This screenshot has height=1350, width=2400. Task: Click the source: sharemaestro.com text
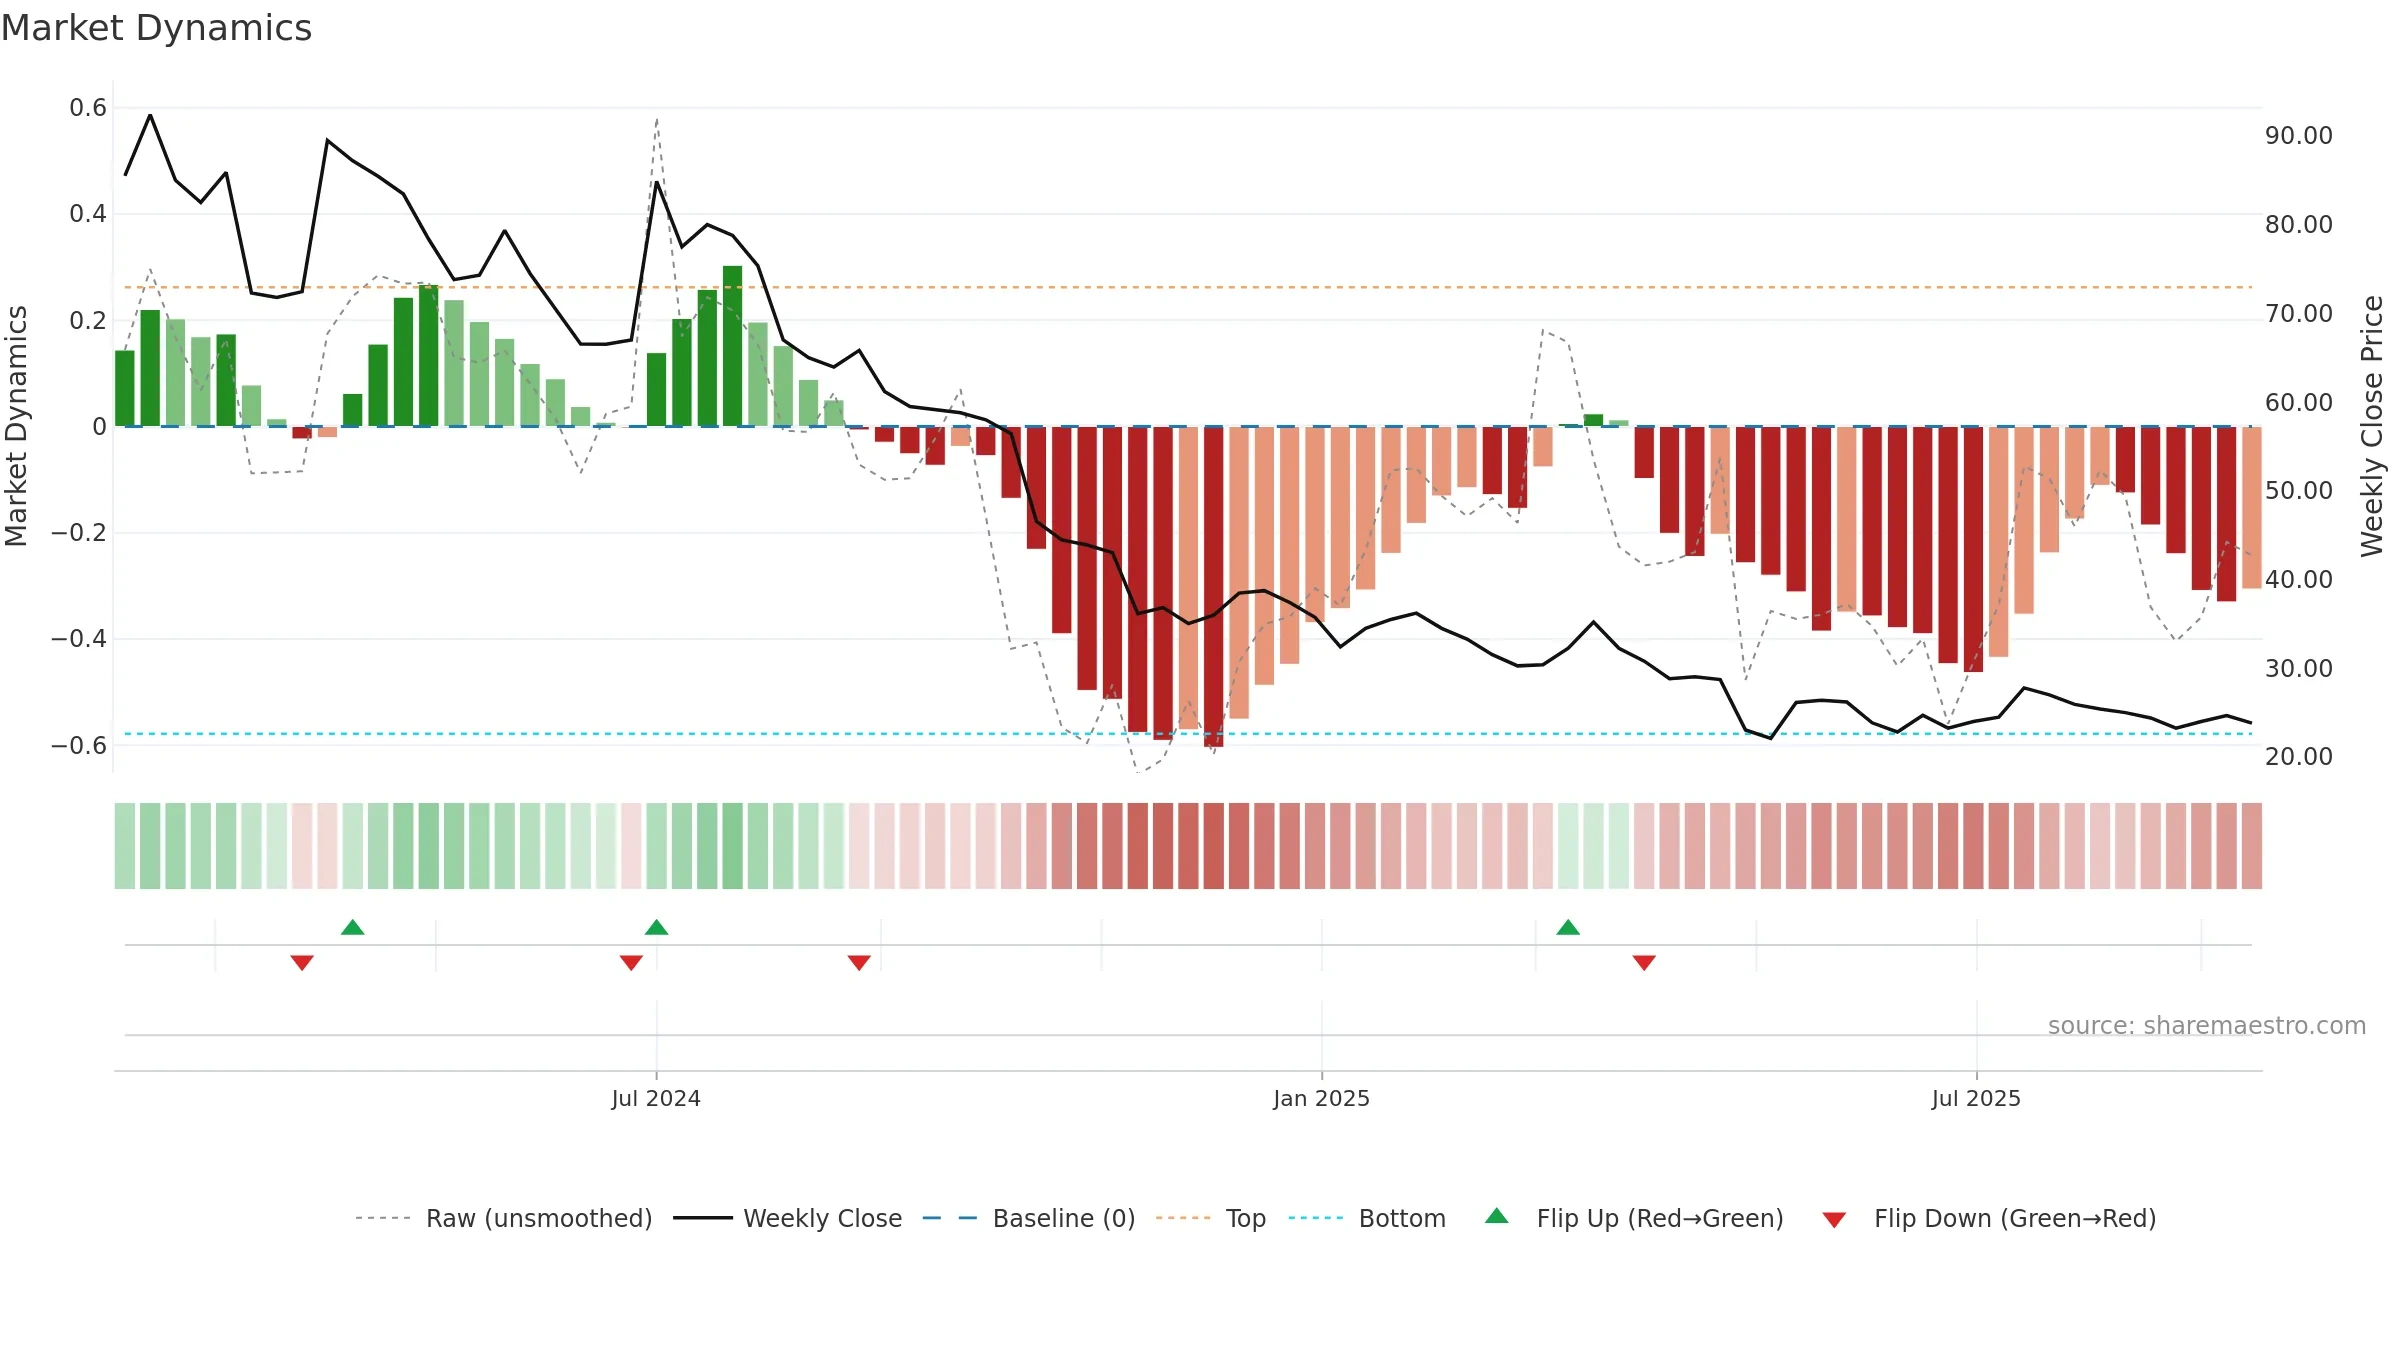pos(2207,1025)
